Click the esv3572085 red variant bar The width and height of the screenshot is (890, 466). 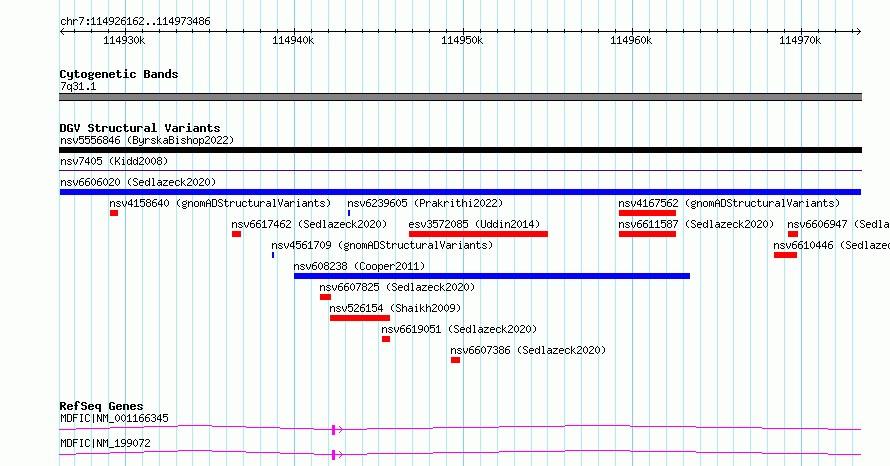[x=478, y=234]
